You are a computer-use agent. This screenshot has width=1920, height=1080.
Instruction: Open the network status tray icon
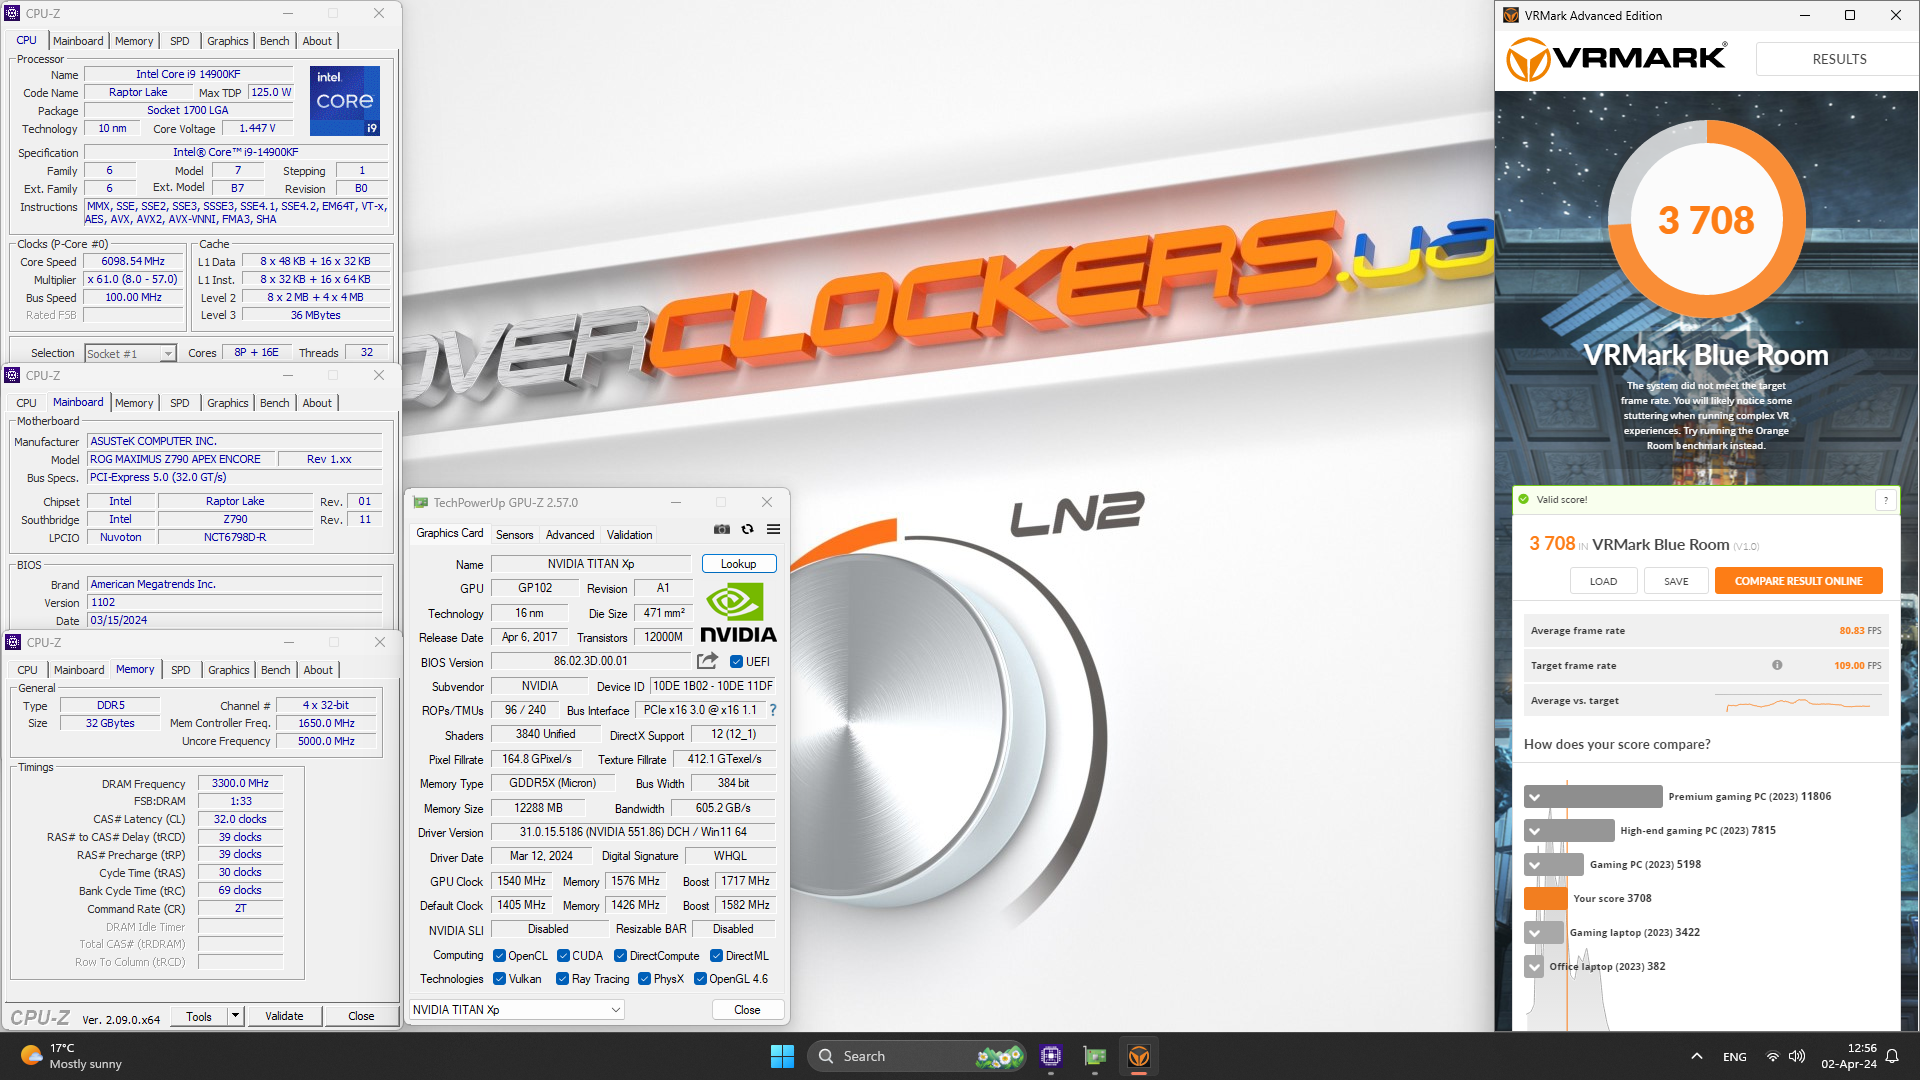click(1773, 1056)
